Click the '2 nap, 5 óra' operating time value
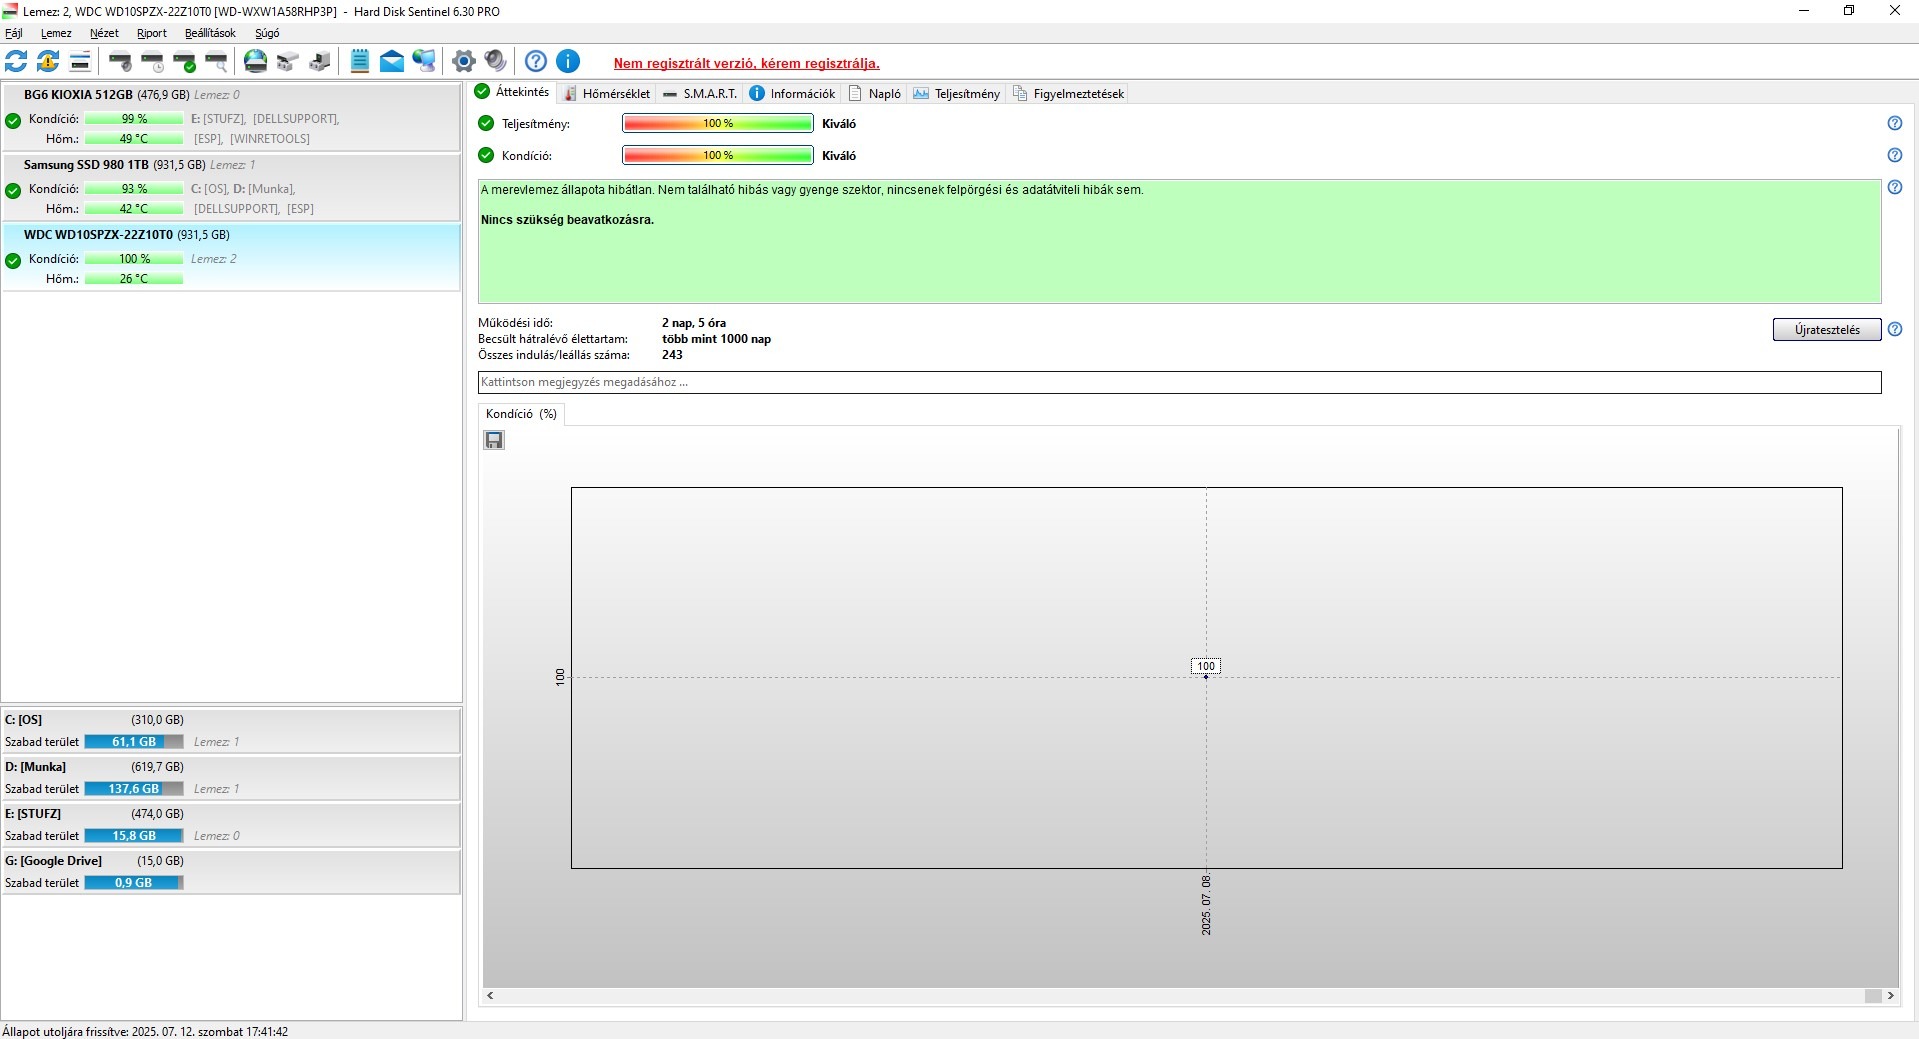Image resolution: width=1919 pixels, height=1039 pixels. [694, 323]
